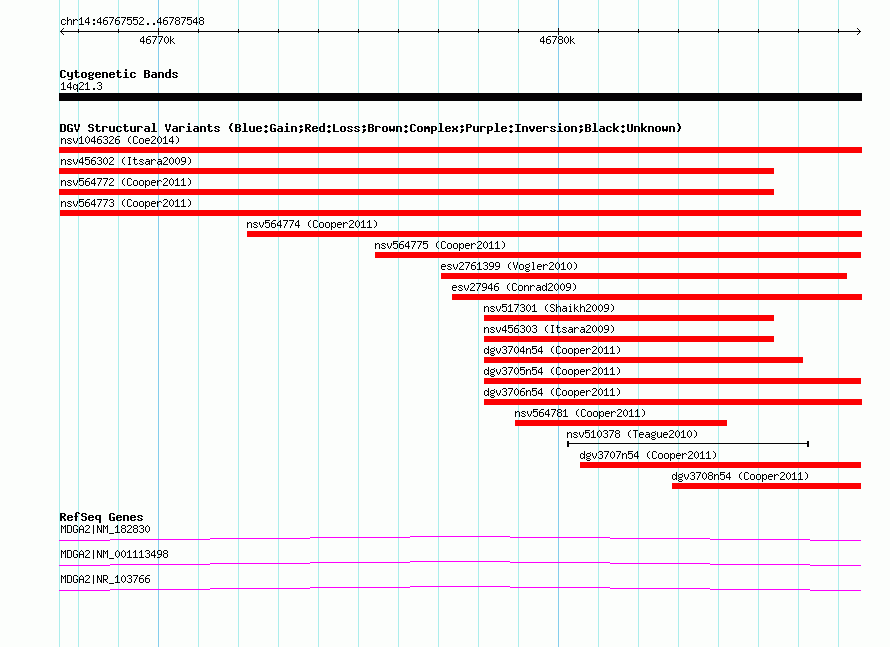Screen dimensions: 890x647
Task: Open the dgv3704n54 (Cooper2011) label
Action: coord(552,350)
